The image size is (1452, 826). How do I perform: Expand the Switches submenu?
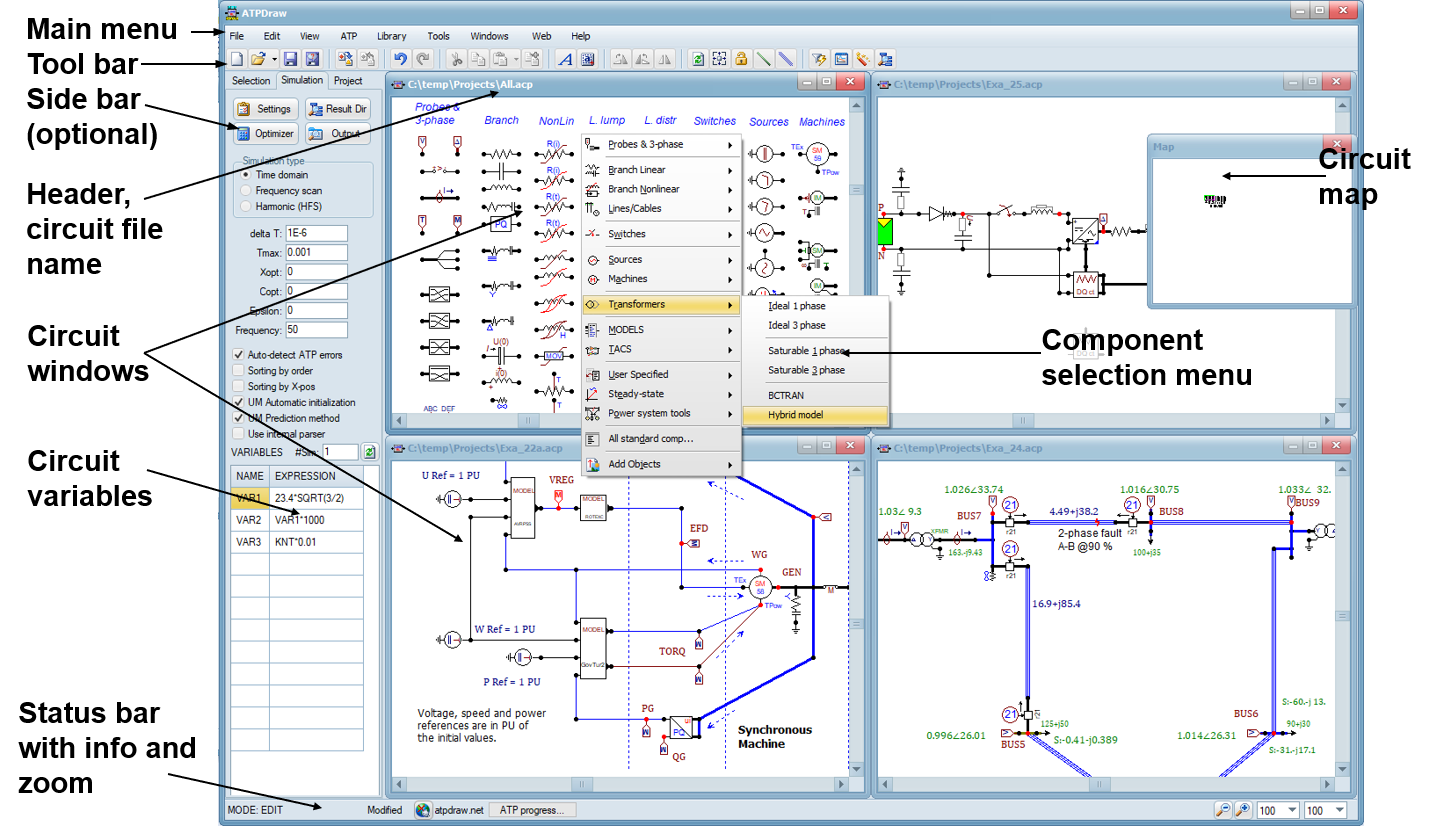click(x=661, y=234)
